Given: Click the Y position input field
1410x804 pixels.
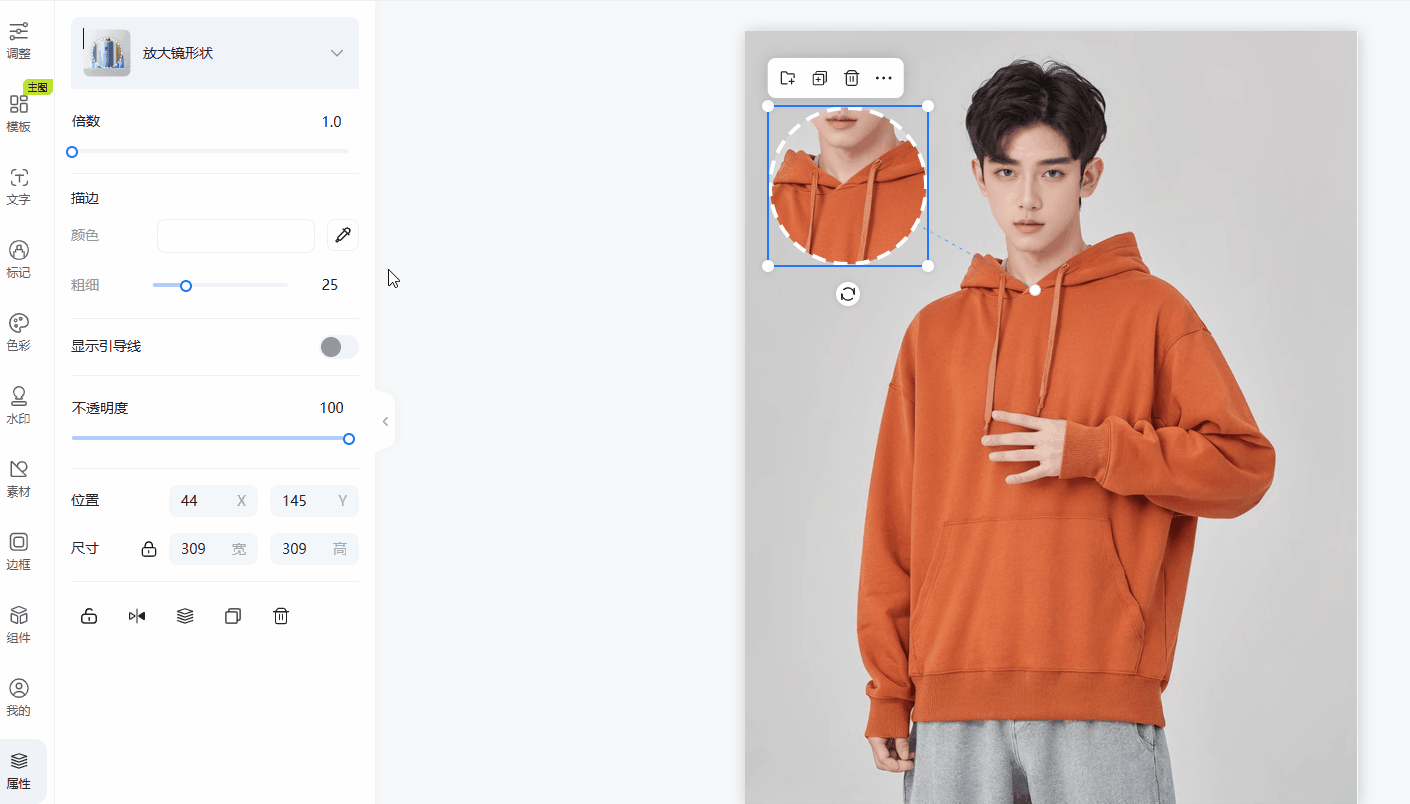Looking at the screenshot, I should click(314, 501).
